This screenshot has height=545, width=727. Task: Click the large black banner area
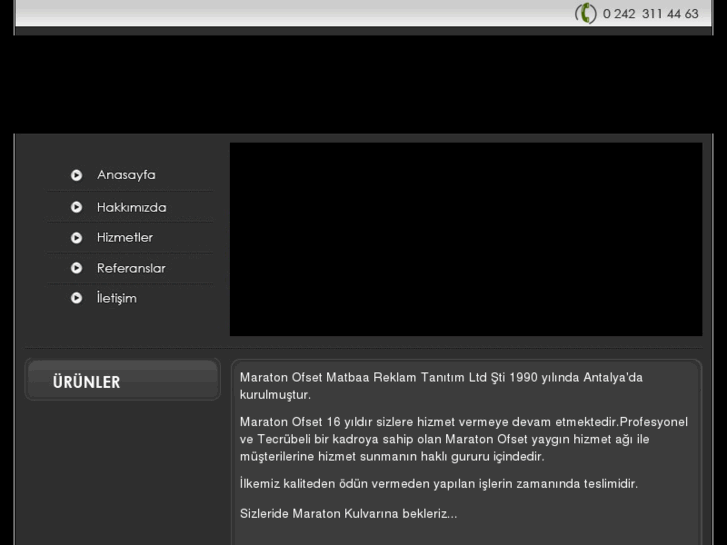[x=466, y=239]
